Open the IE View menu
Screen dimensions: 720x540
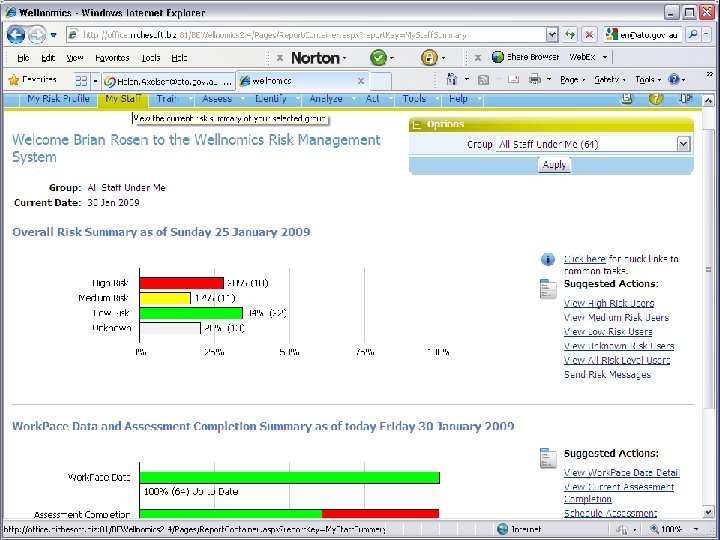click(74, 58)
